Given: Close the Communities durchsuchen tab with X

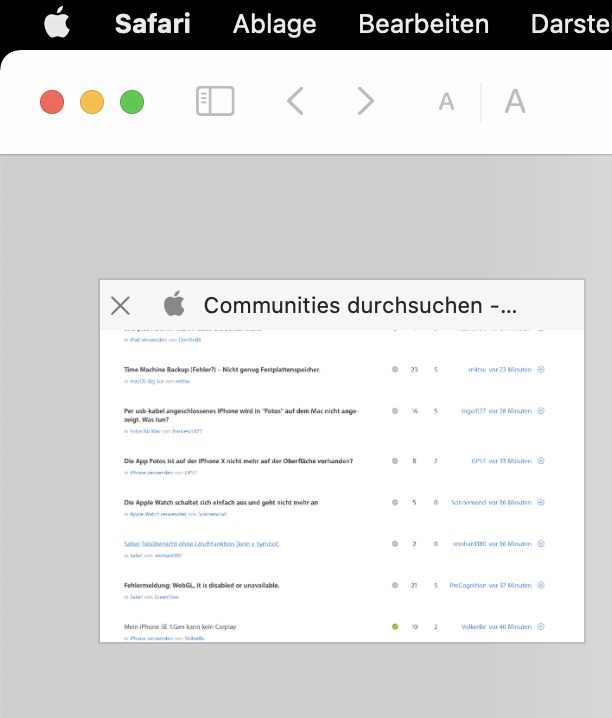Looking at the screenshot, I should pyautogui.click(x=120, y=305).
